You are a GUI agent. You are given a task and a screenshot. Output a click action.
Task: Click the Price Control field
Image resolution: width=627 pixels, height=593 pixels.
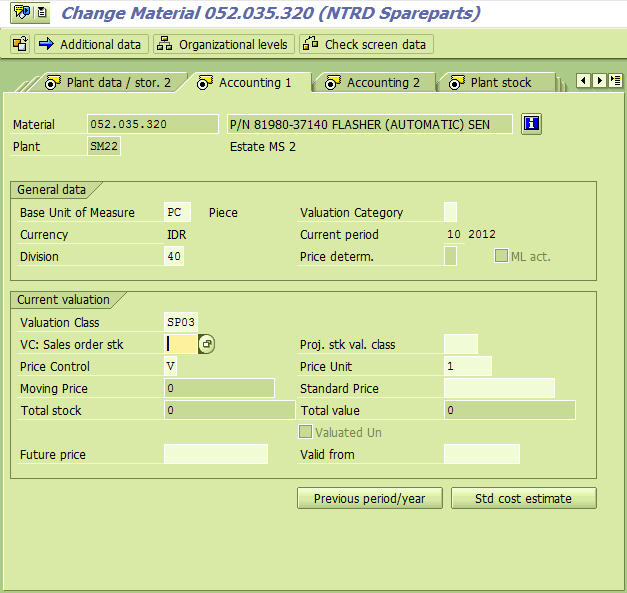(170, 366)
